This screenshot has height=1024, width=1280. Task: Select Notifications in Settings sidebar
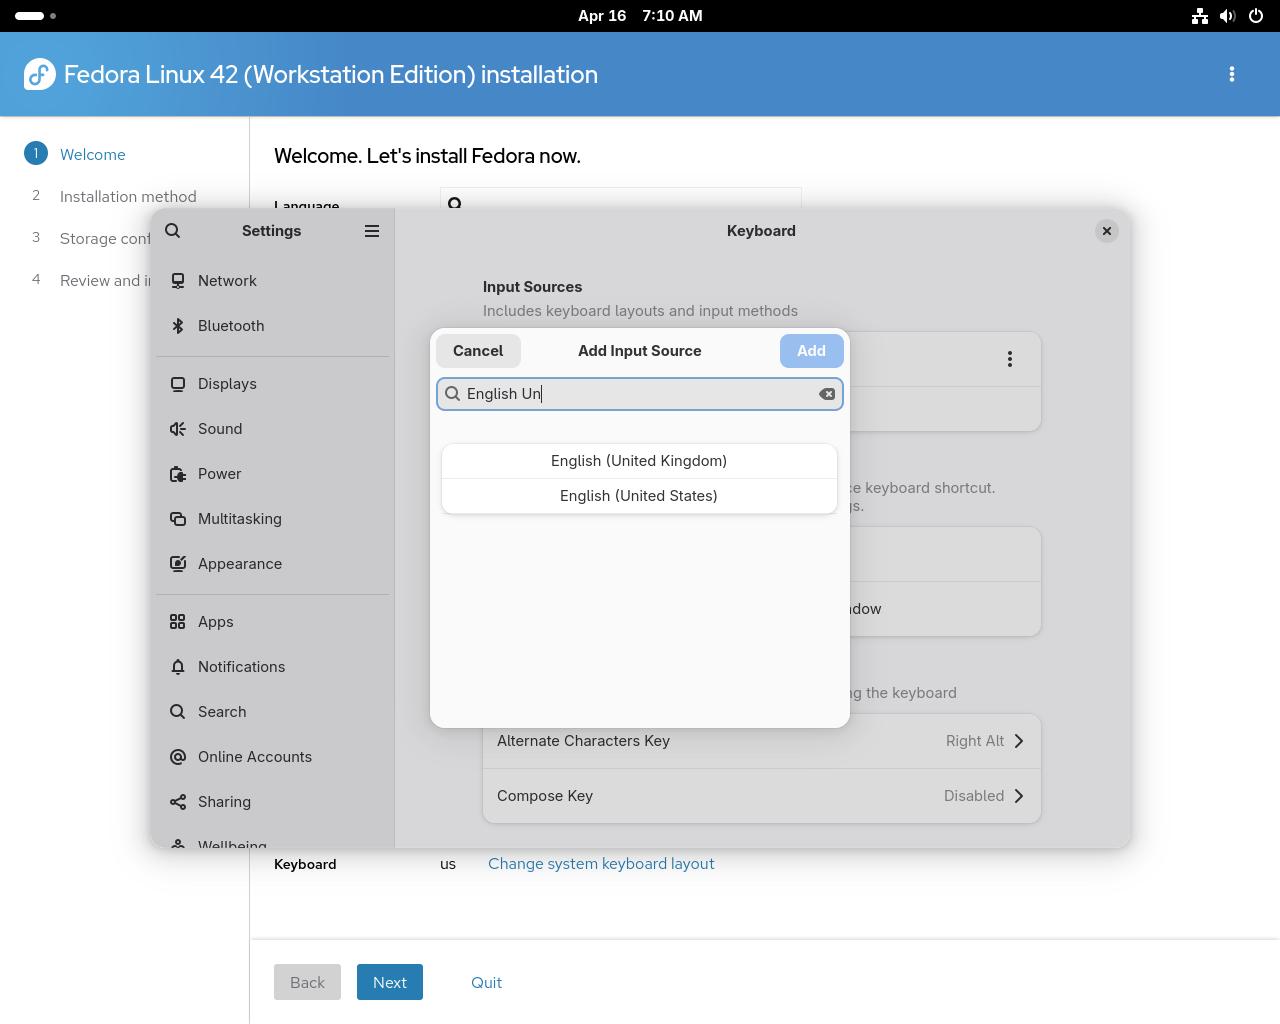pyautogui.click(x=272, y=667)
